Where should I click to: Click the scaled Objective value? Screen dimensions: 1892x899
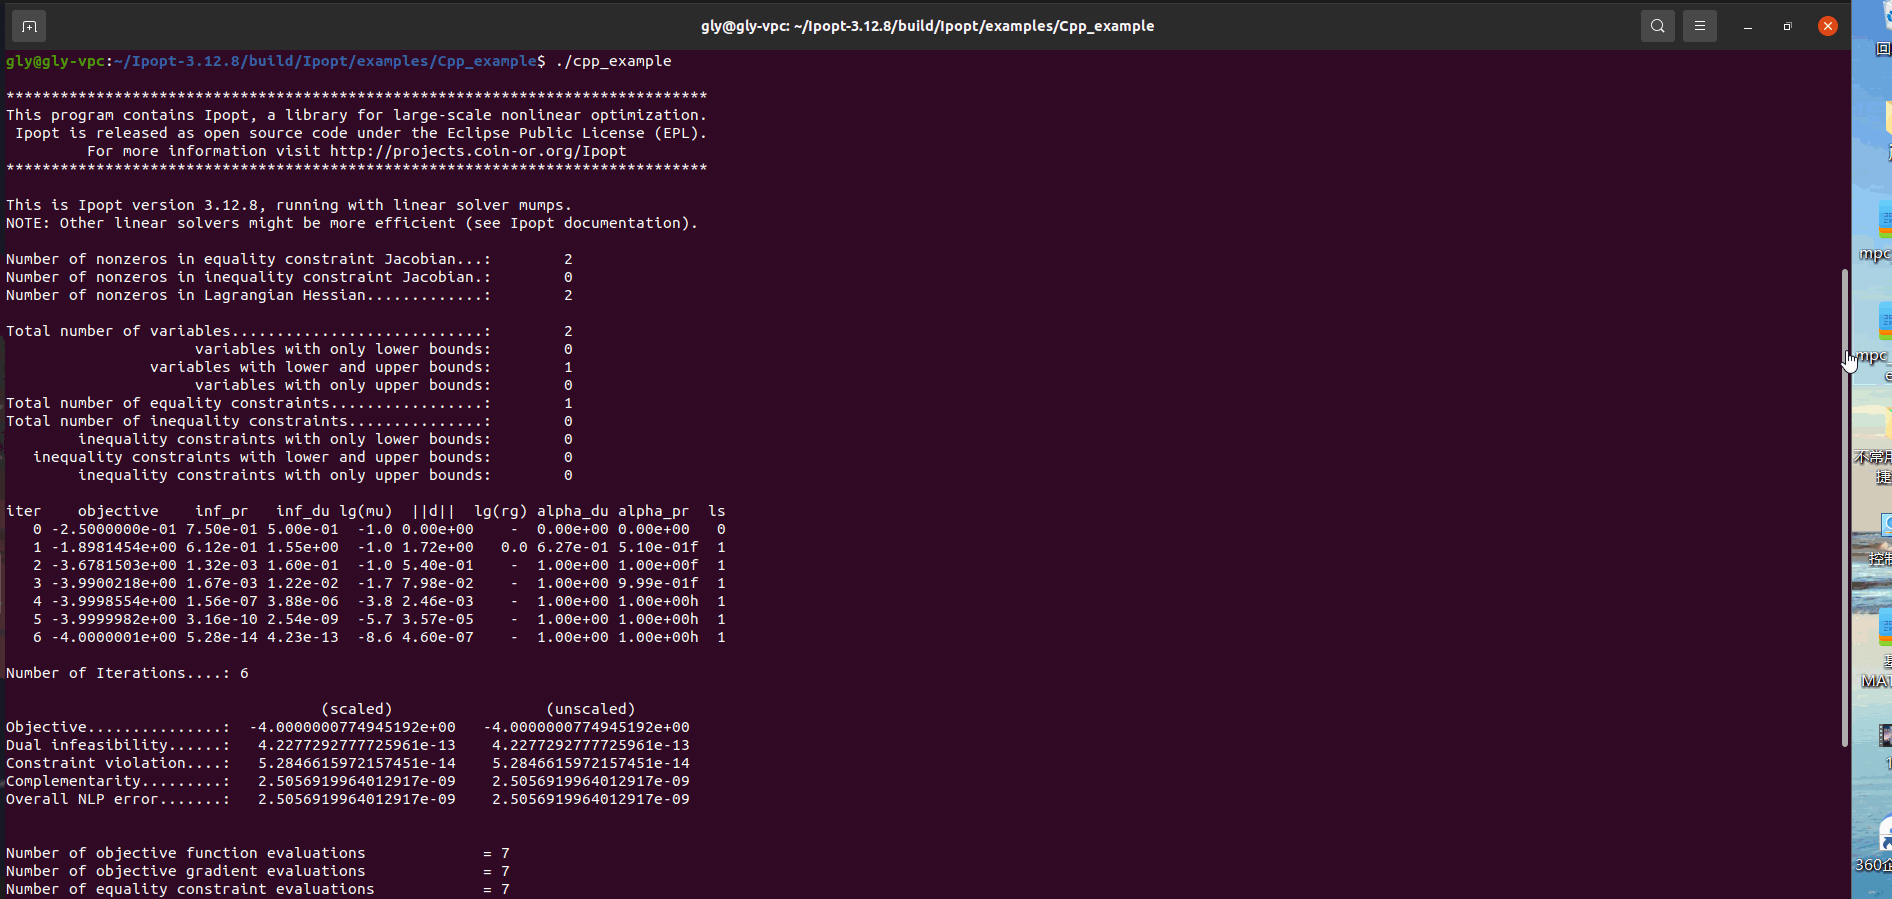tap(352, 727)
